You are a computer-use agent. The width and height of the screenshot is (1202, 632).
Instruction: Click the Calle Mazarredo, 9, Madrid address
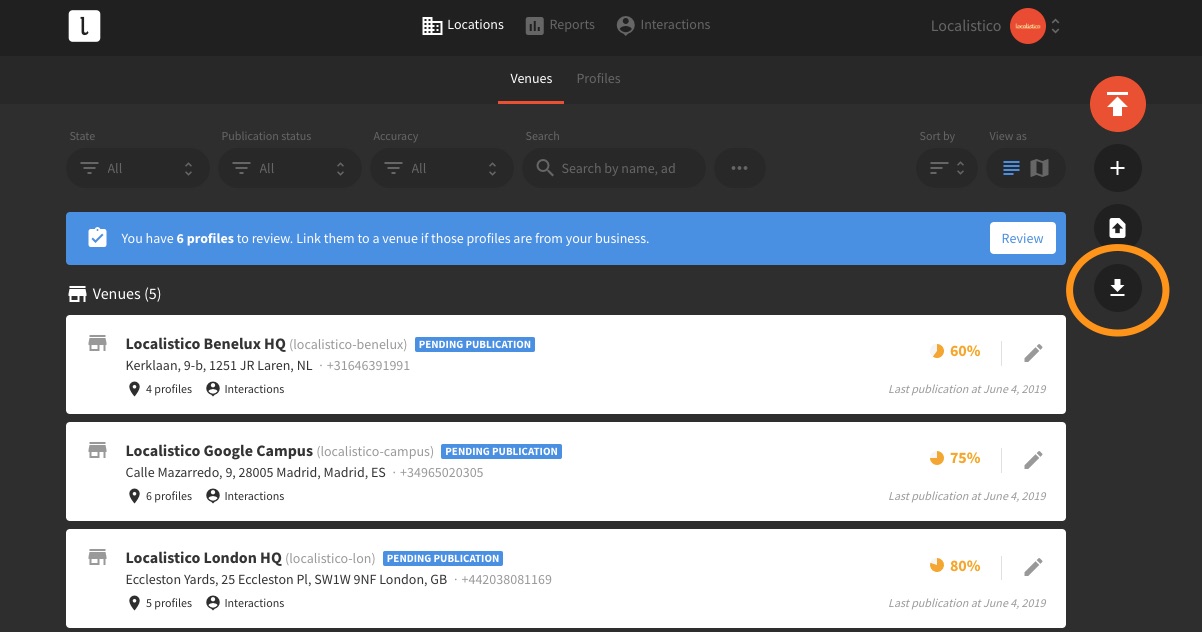pyautogui.click(x=256, y=473)
